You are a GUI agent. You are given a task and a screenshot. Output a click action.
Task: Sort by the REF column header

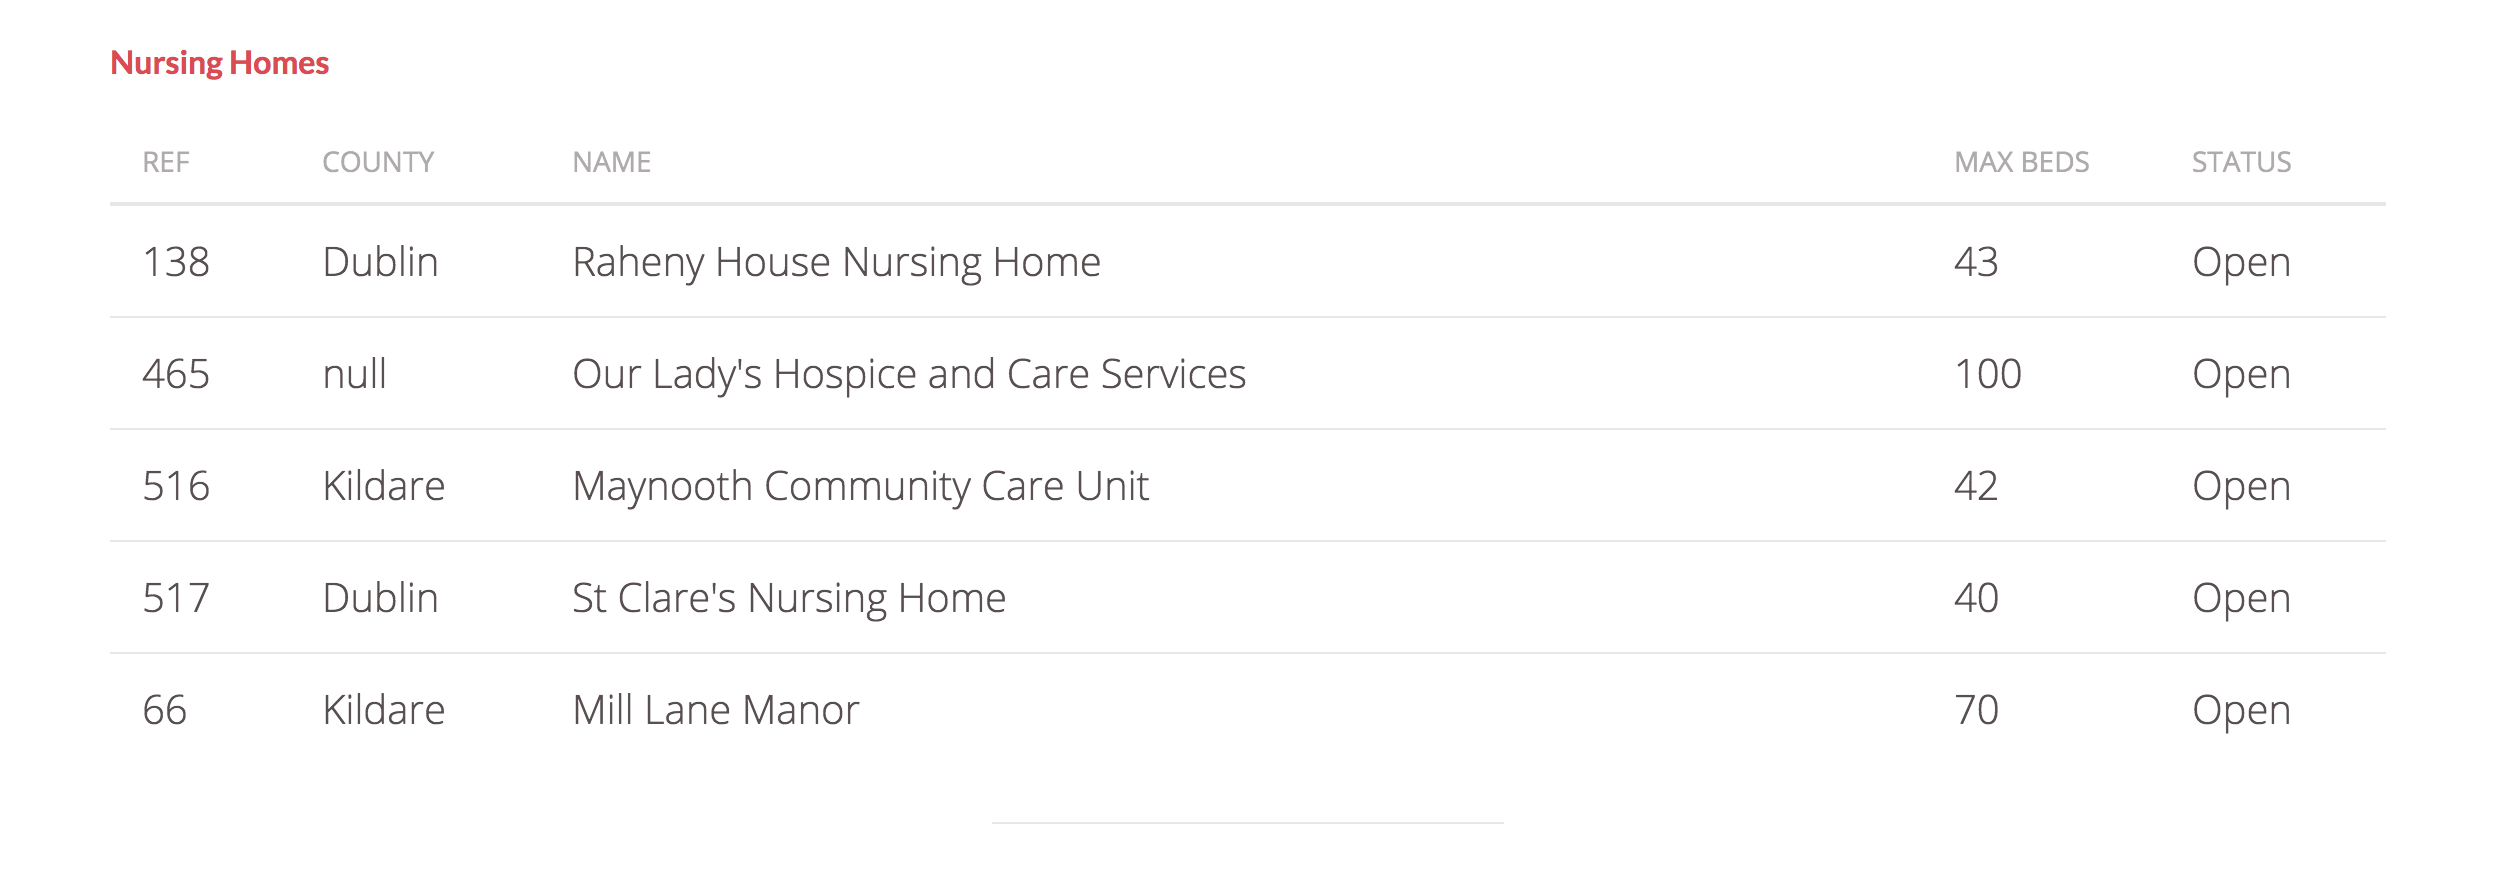coord(166,162)
